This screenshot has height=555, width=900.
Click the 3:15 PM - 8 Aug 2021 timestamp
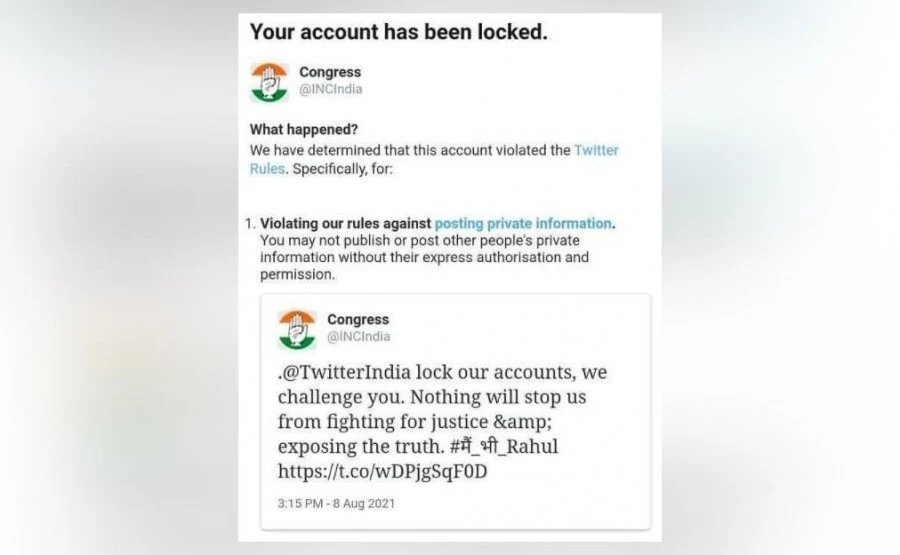[336, 503]
